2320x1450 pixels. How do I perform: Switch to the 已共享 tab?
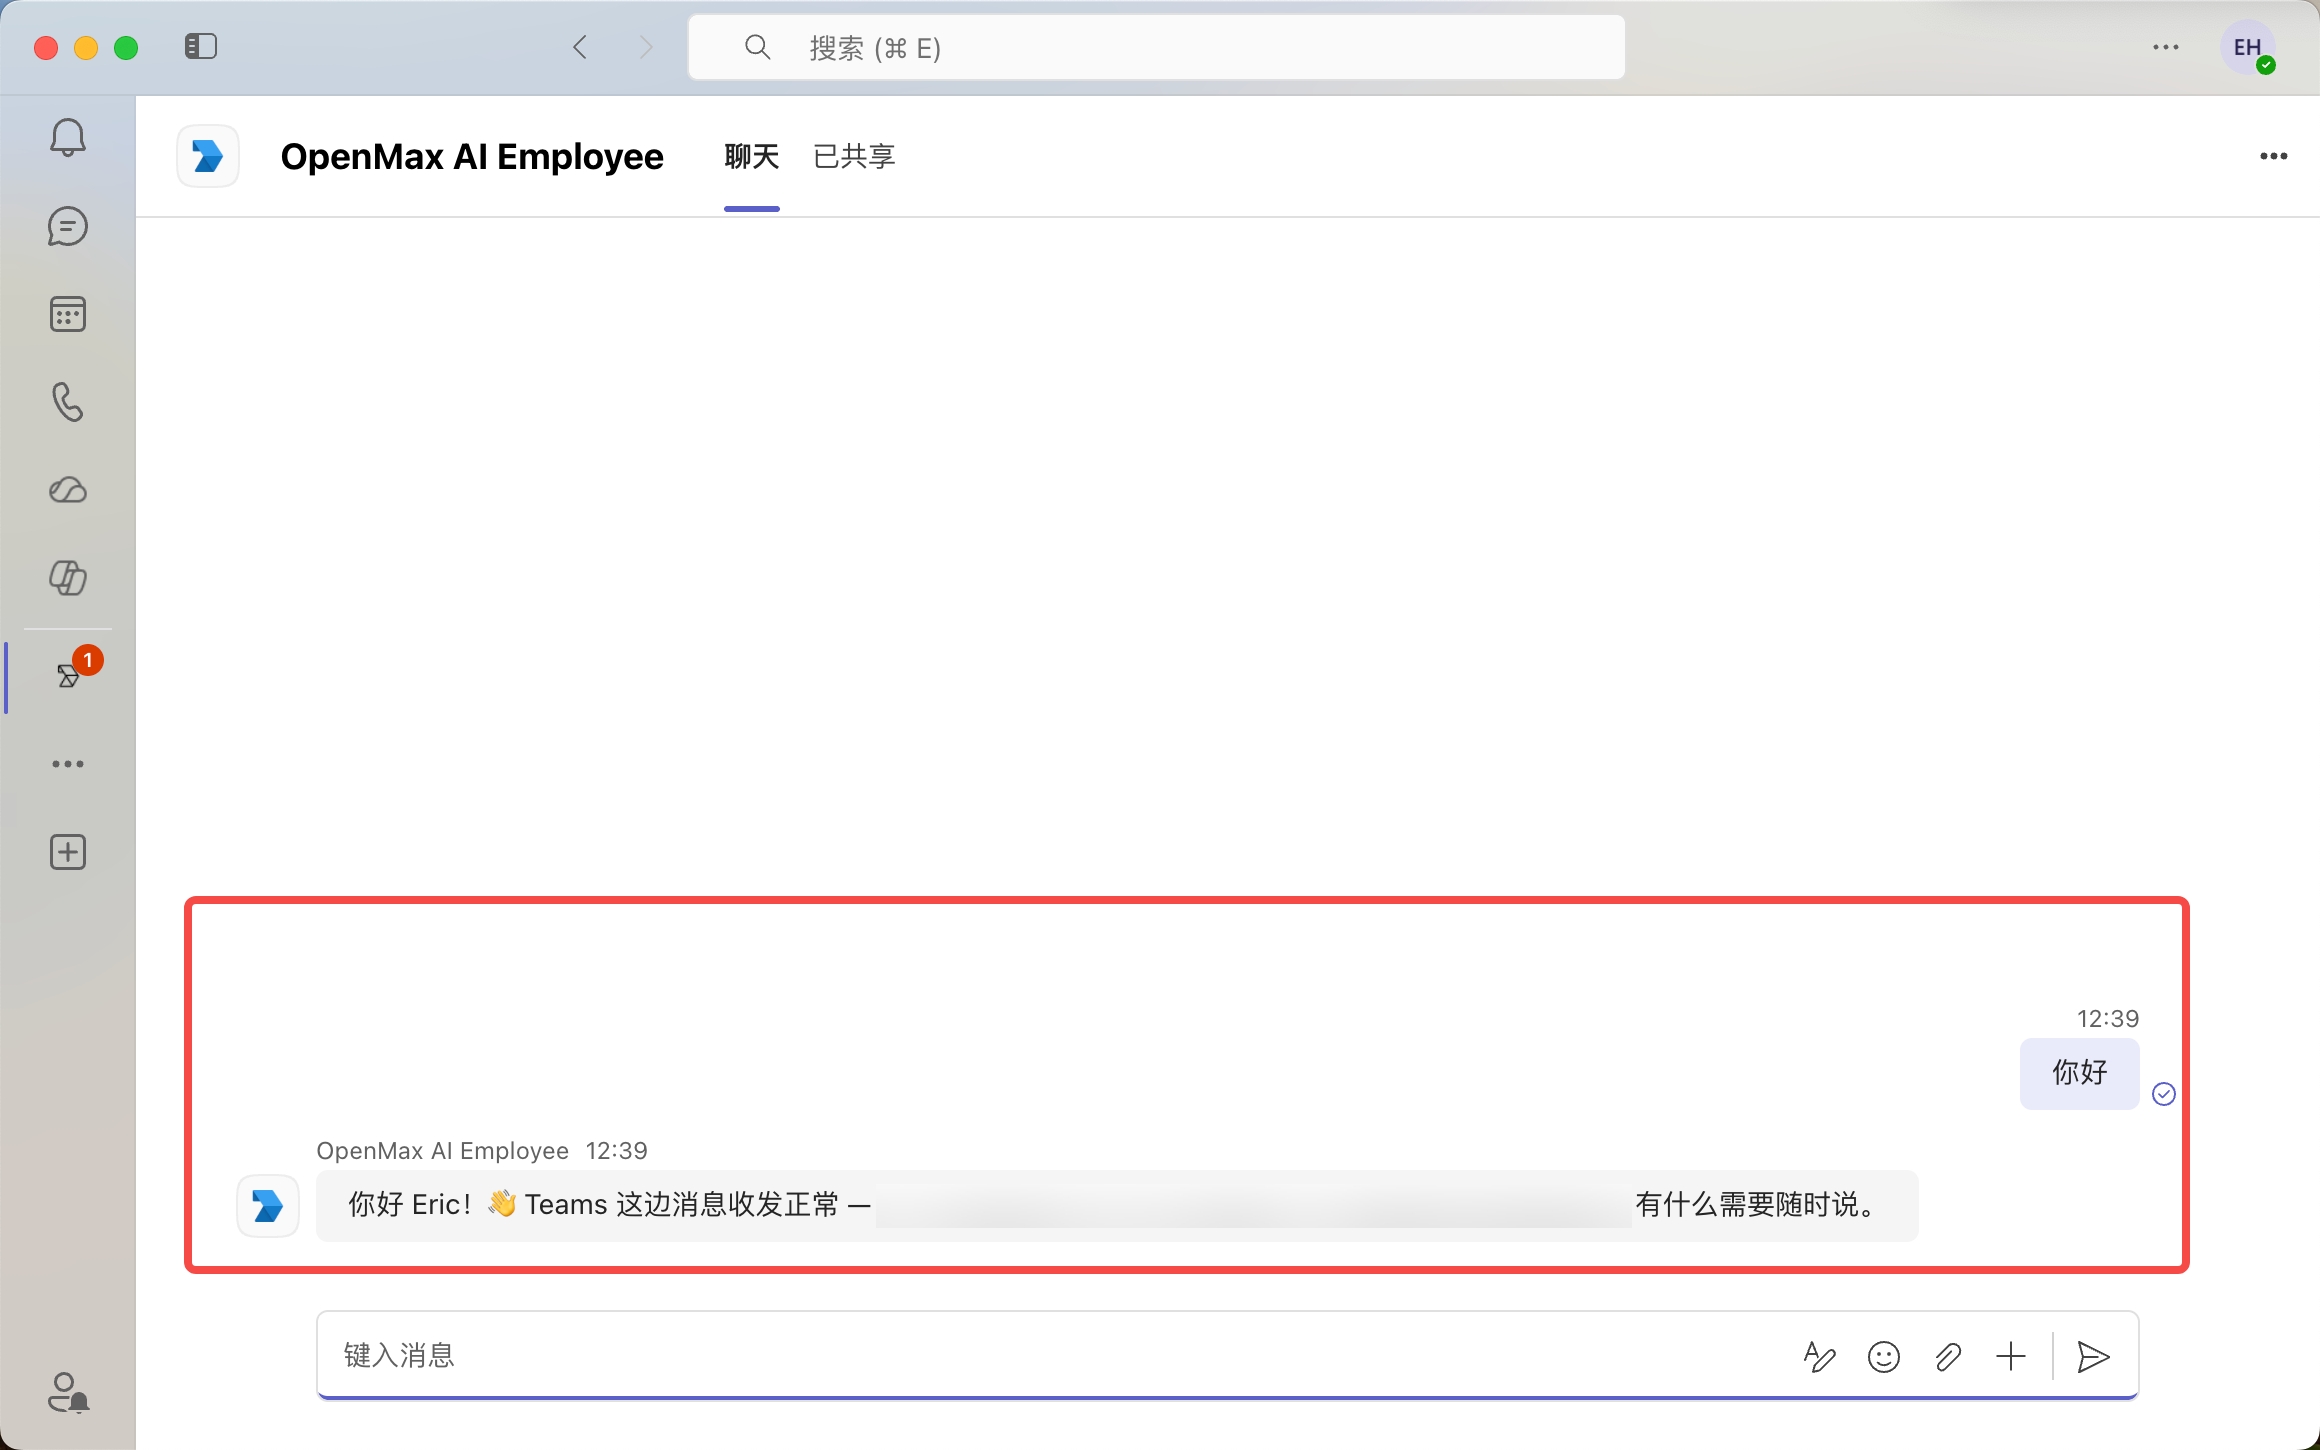(x=854, y=157)
